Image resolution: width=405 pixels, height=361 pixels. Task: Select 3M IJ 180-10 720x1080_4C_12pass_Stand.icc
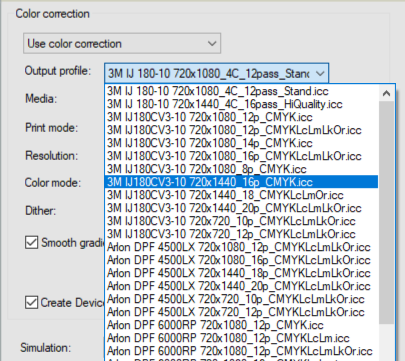pos(242,91)
